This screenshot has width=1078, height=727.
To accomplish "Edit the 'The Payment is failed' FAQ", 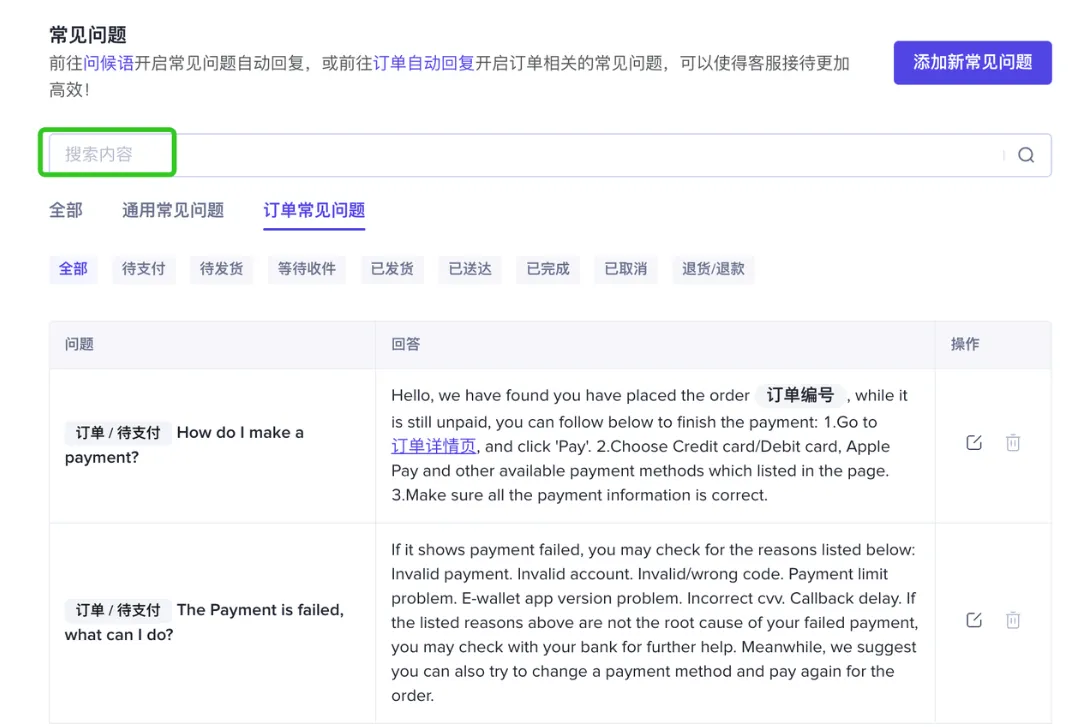I will [x=974, y=620].
